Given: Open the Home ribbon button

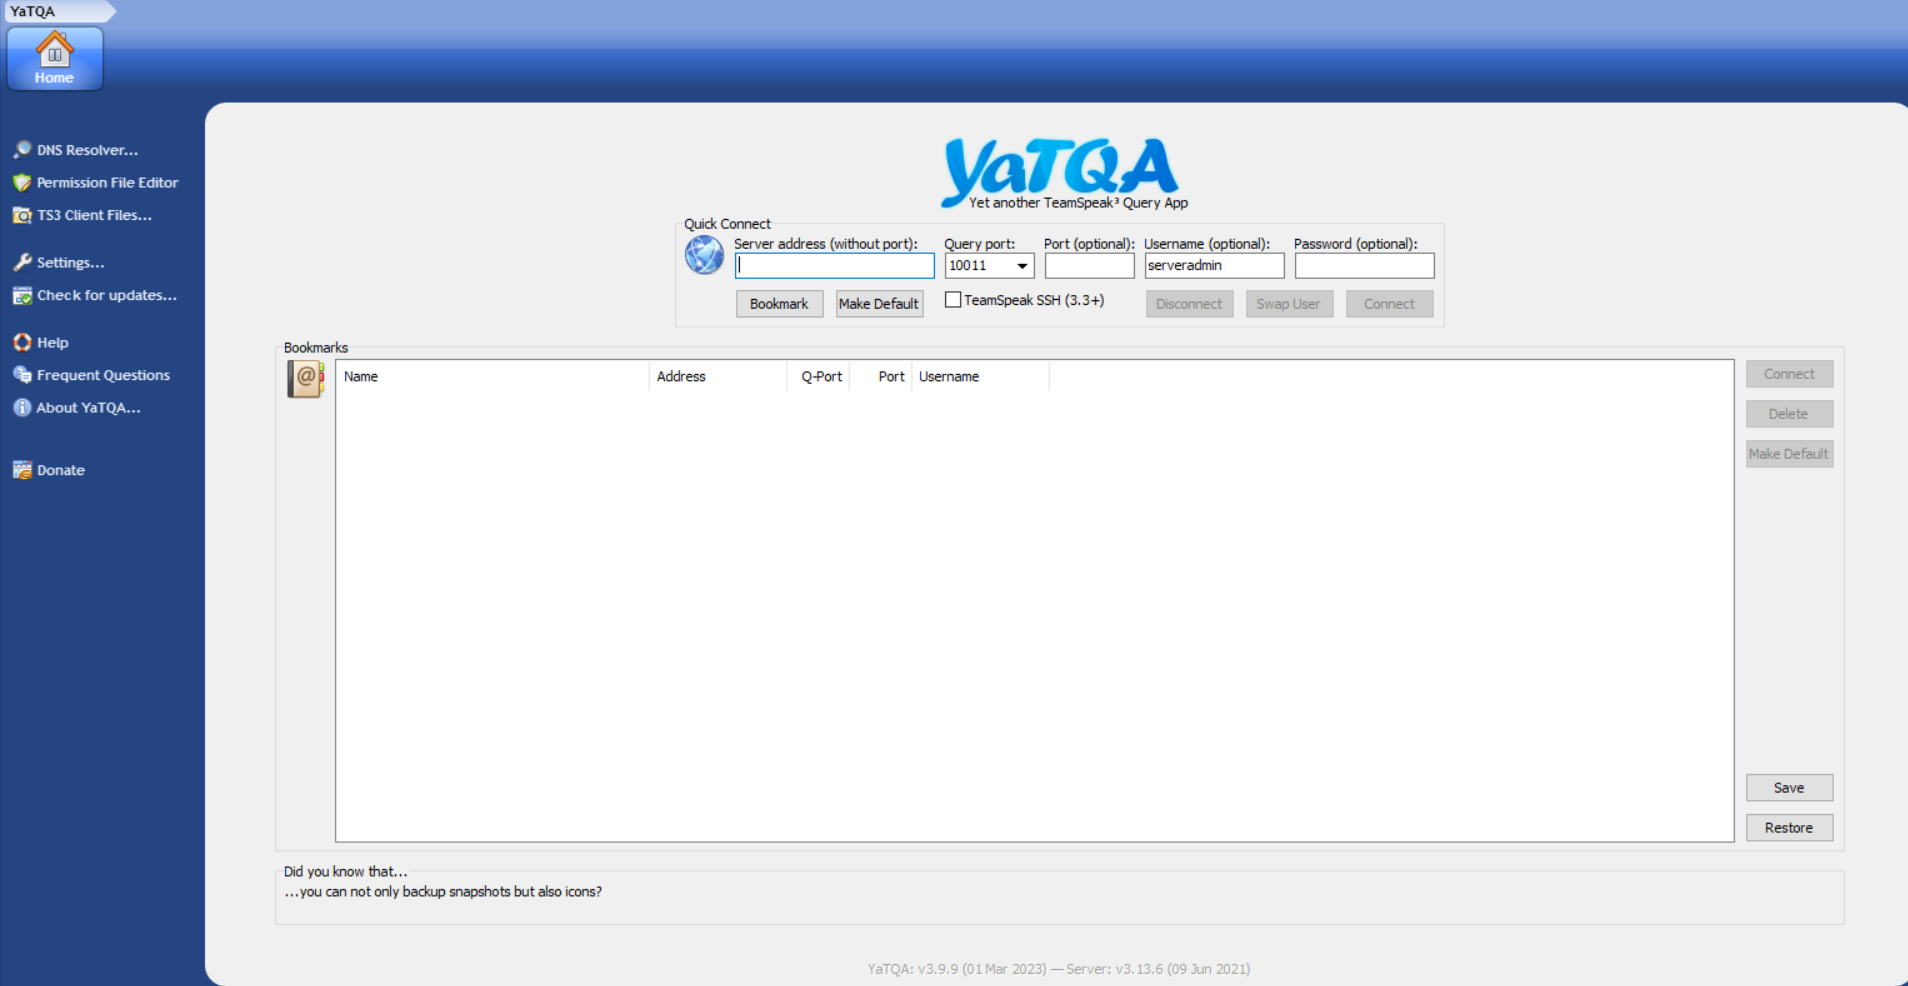Looking at the screenshot, I should coord(54,59).
